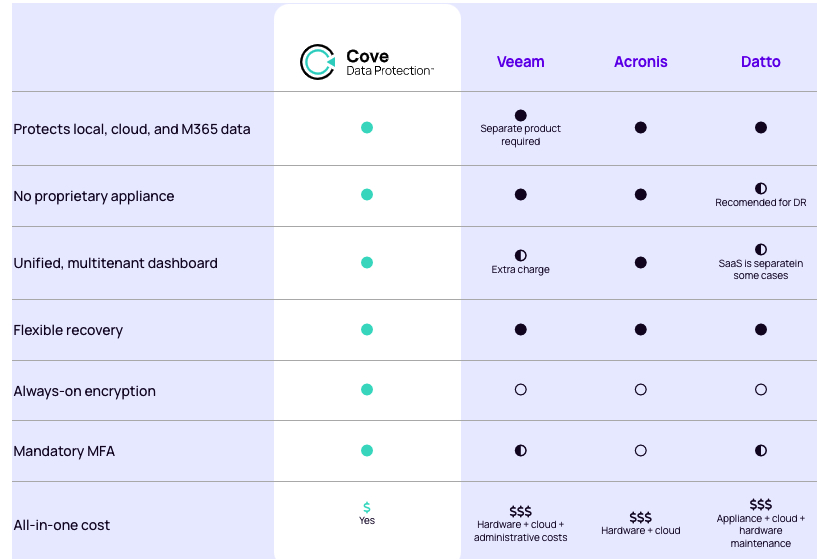Click the All-in-one cost row label
The width and height of the screenshot is (817, 559).
[61, 525]
